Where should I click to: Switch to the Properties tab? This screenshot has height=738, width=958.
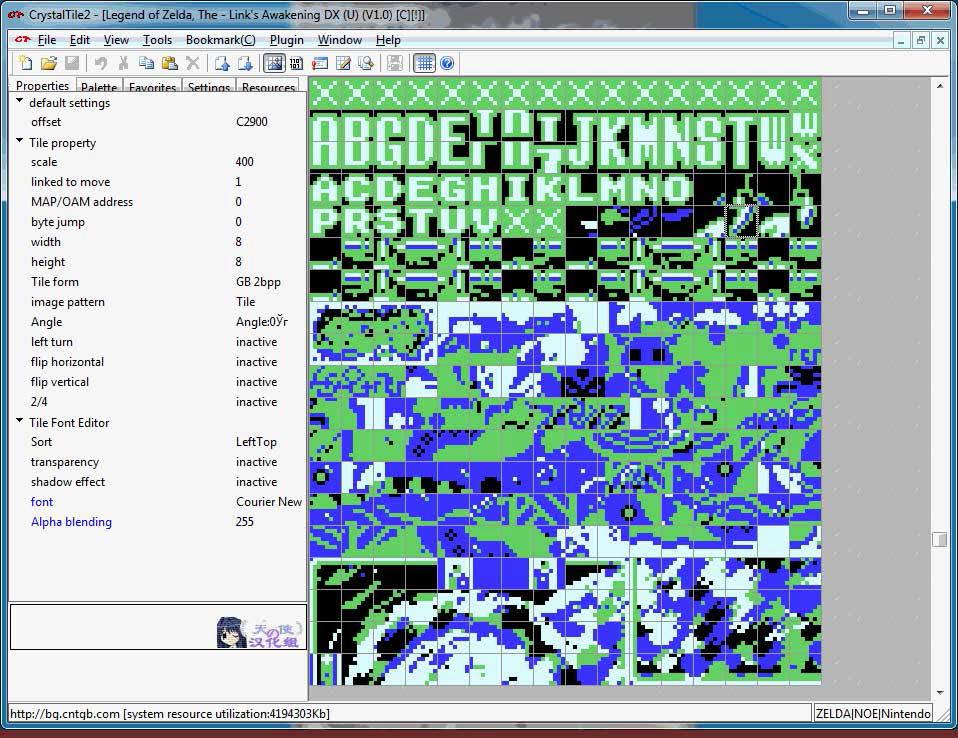(42, 86)
